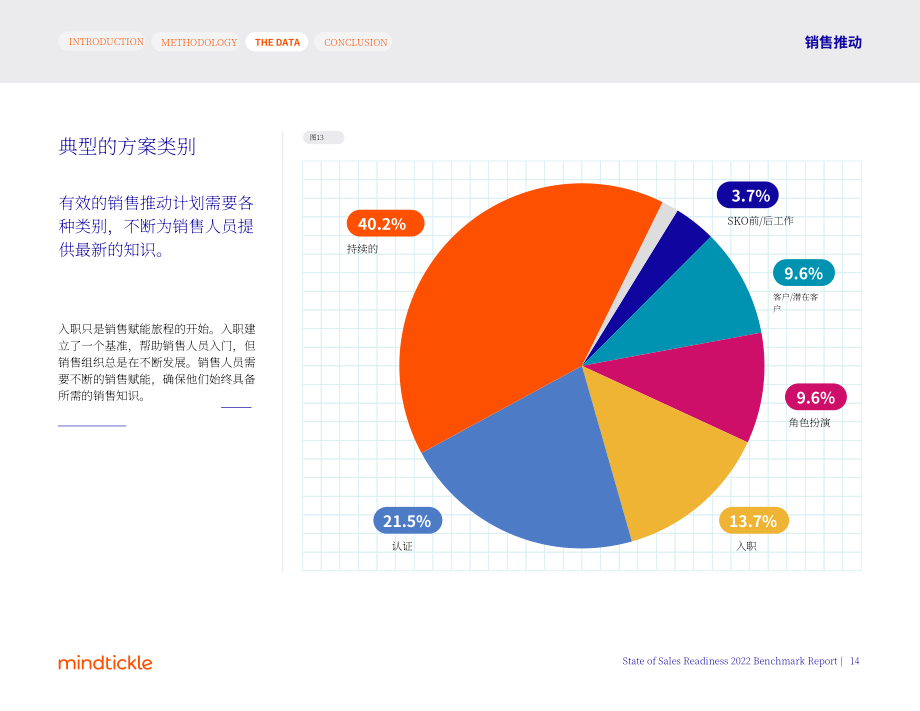Image resolution: width=920 pixels, height=711 pixels.
Task: Go to the CONCLUSION section tab
Action: (353, 42)
